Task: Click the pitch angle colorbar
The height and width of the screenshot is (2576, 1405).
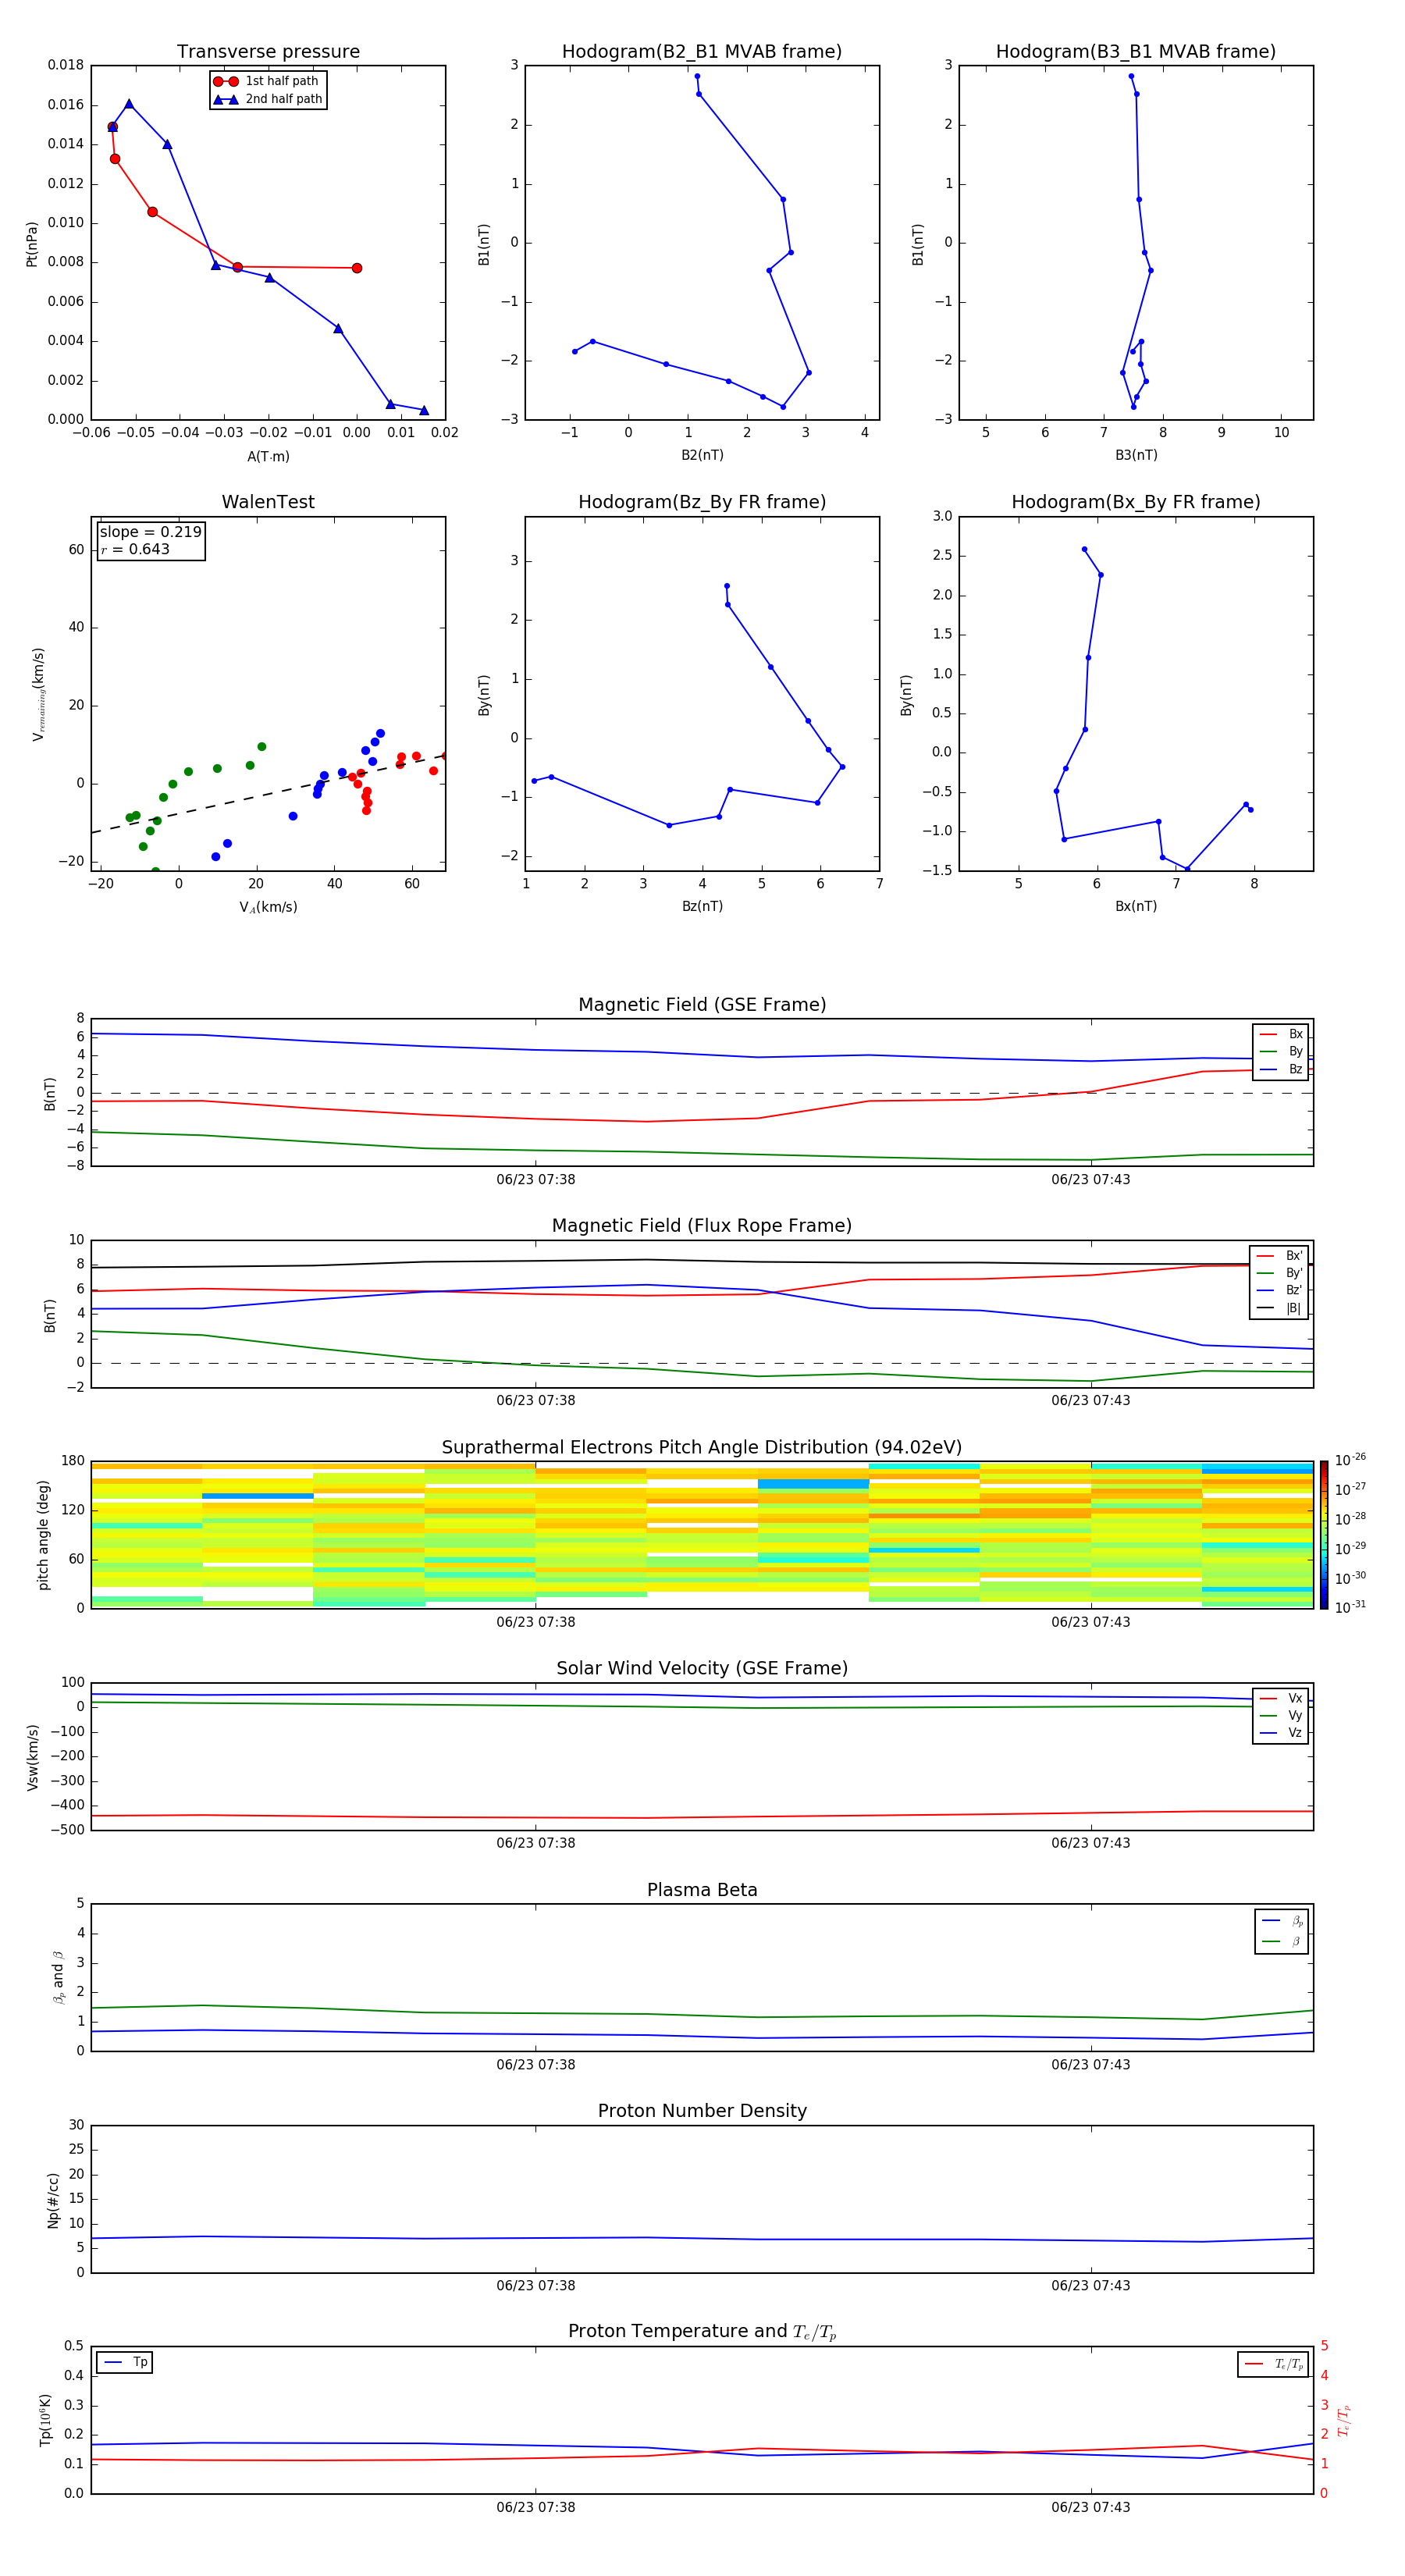Action: click(x=1324, y=1535)
